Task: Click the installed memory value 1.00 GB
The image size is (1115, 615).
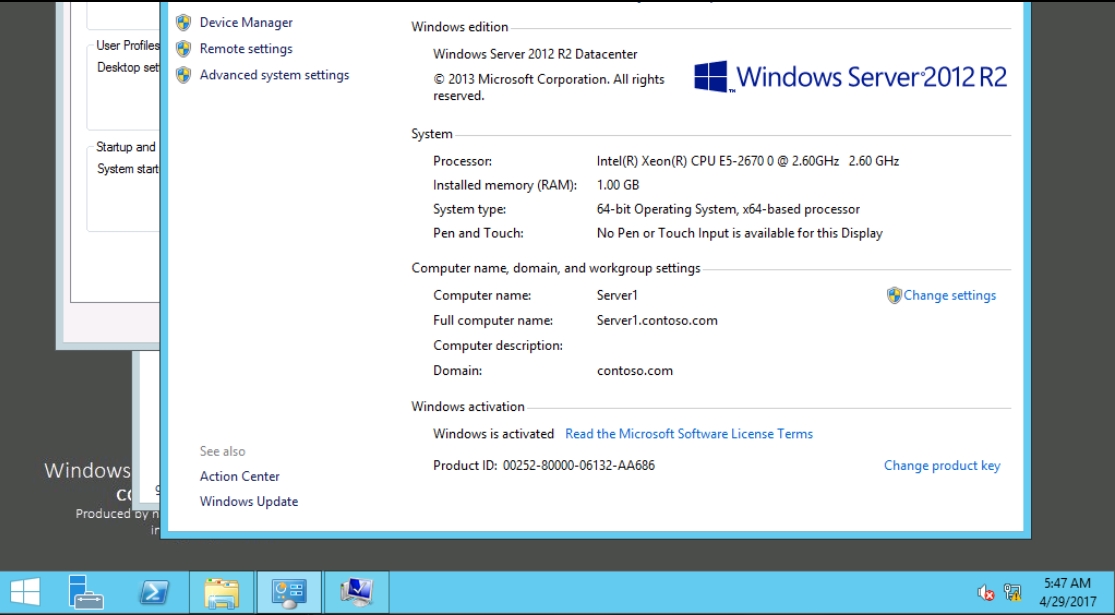Action: [618, 186]
